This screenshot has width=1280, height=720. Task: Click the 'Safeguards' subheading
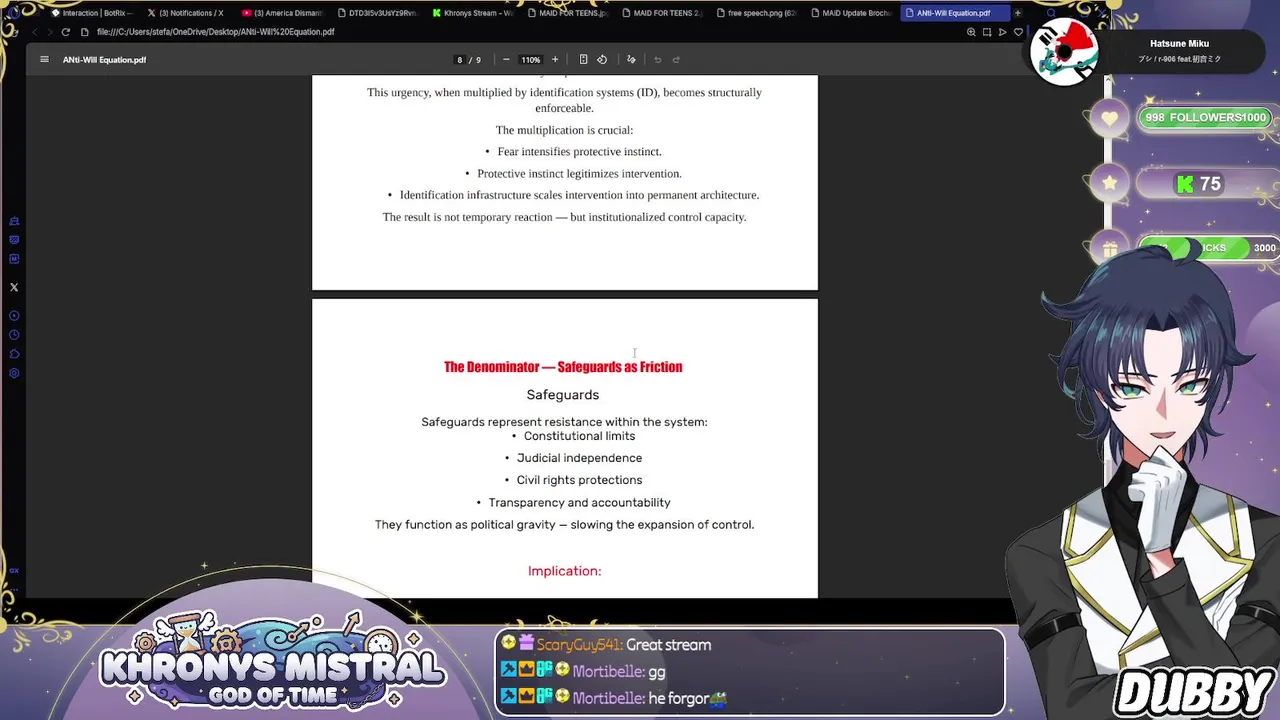(x=563, y=395)
